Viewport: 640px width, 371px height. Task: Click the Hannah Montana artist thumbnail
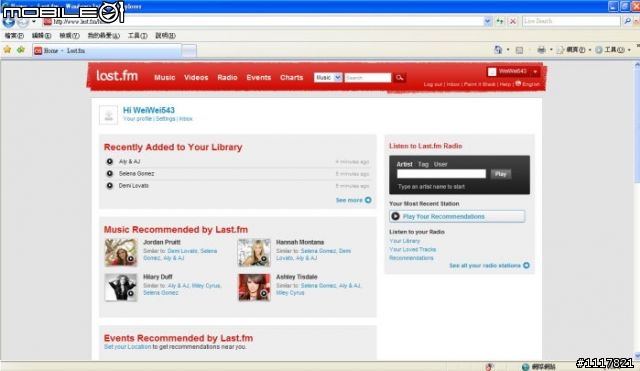tap(254, 253)
